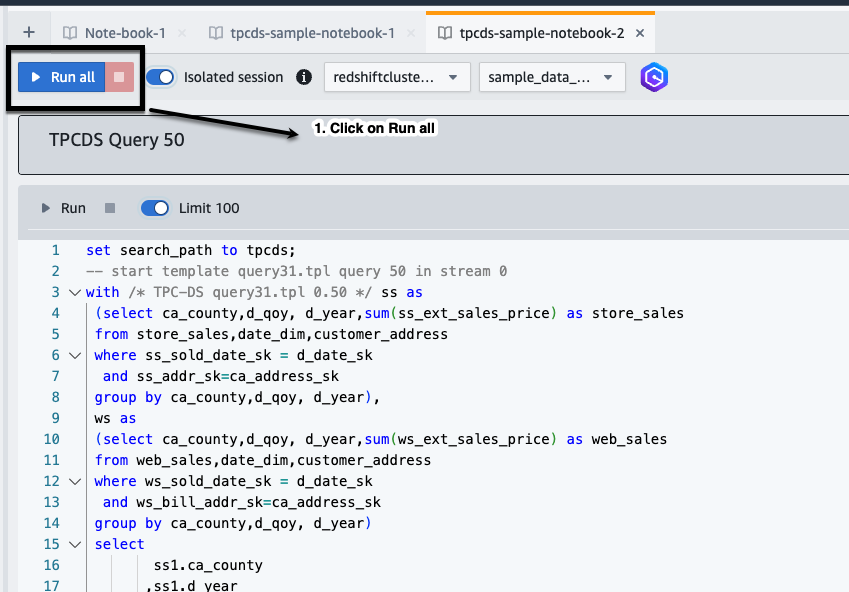Toggle the Isolated session switch
Viewport: 849px width, 592px height.
pyautogui.click(x=160, y=77)
